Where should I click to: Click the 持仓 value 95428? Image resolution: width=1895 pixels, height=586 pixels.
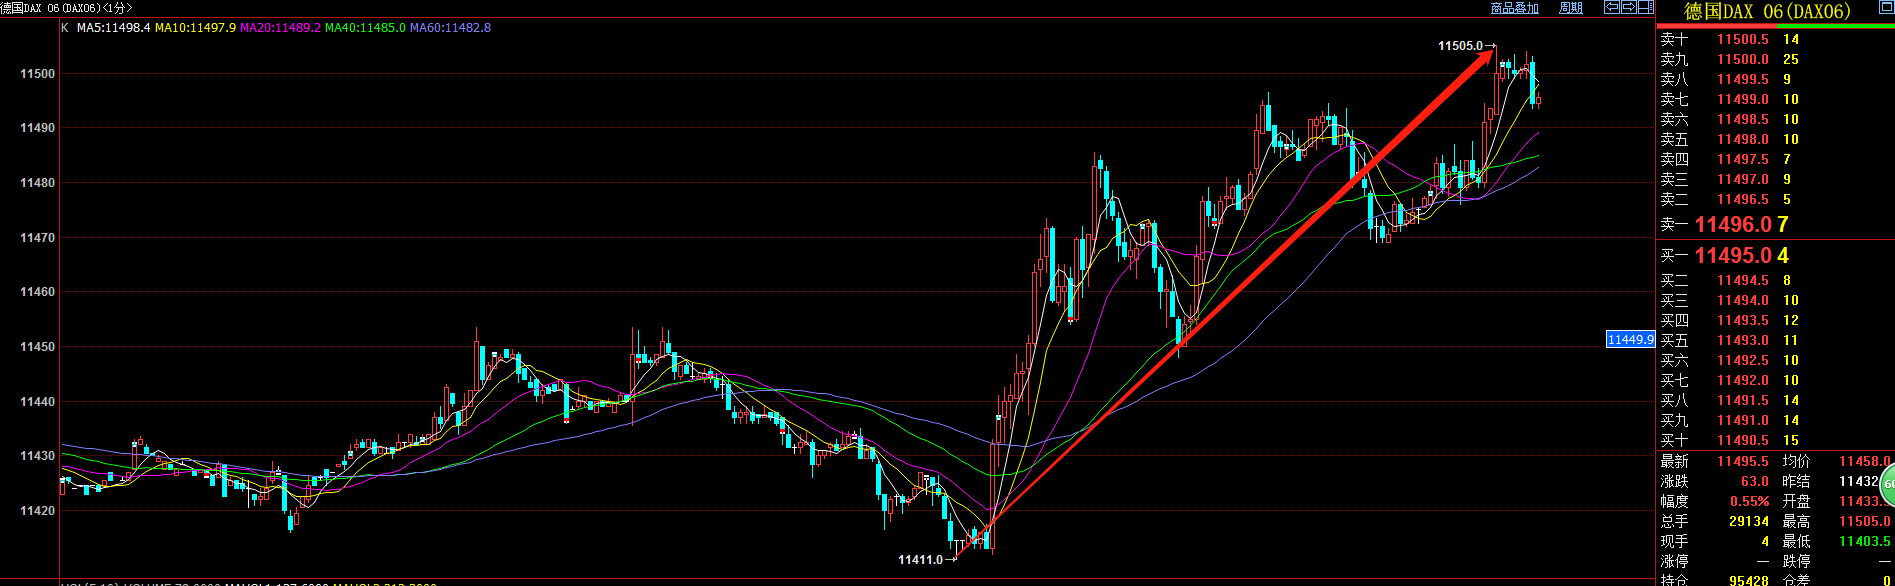(1749, 580)
